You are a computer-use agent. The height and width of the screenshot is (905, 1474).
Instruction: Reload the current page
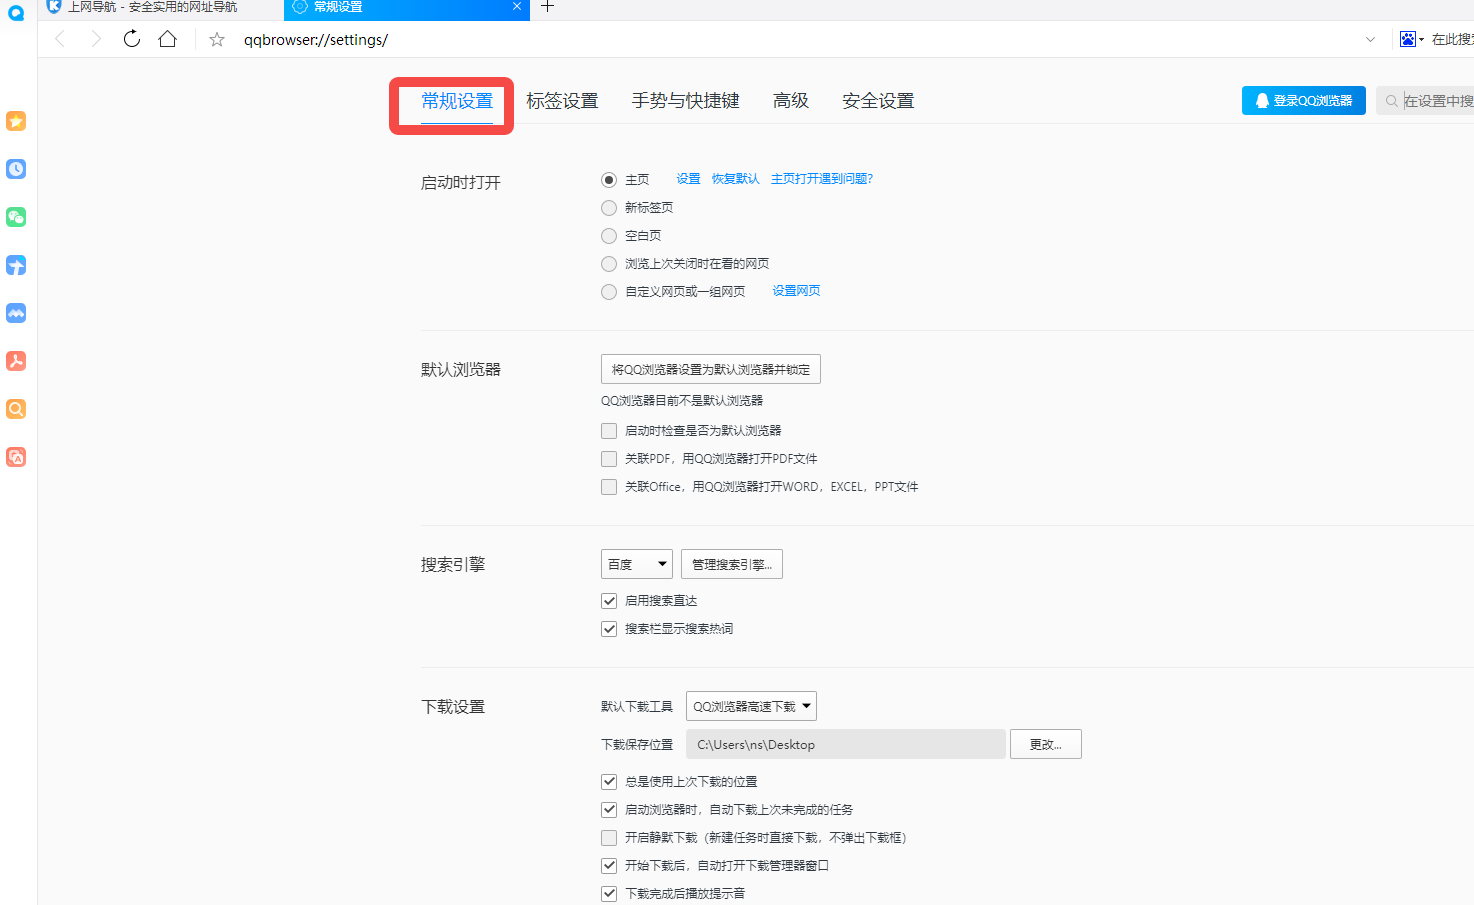[x=132, y=39]
